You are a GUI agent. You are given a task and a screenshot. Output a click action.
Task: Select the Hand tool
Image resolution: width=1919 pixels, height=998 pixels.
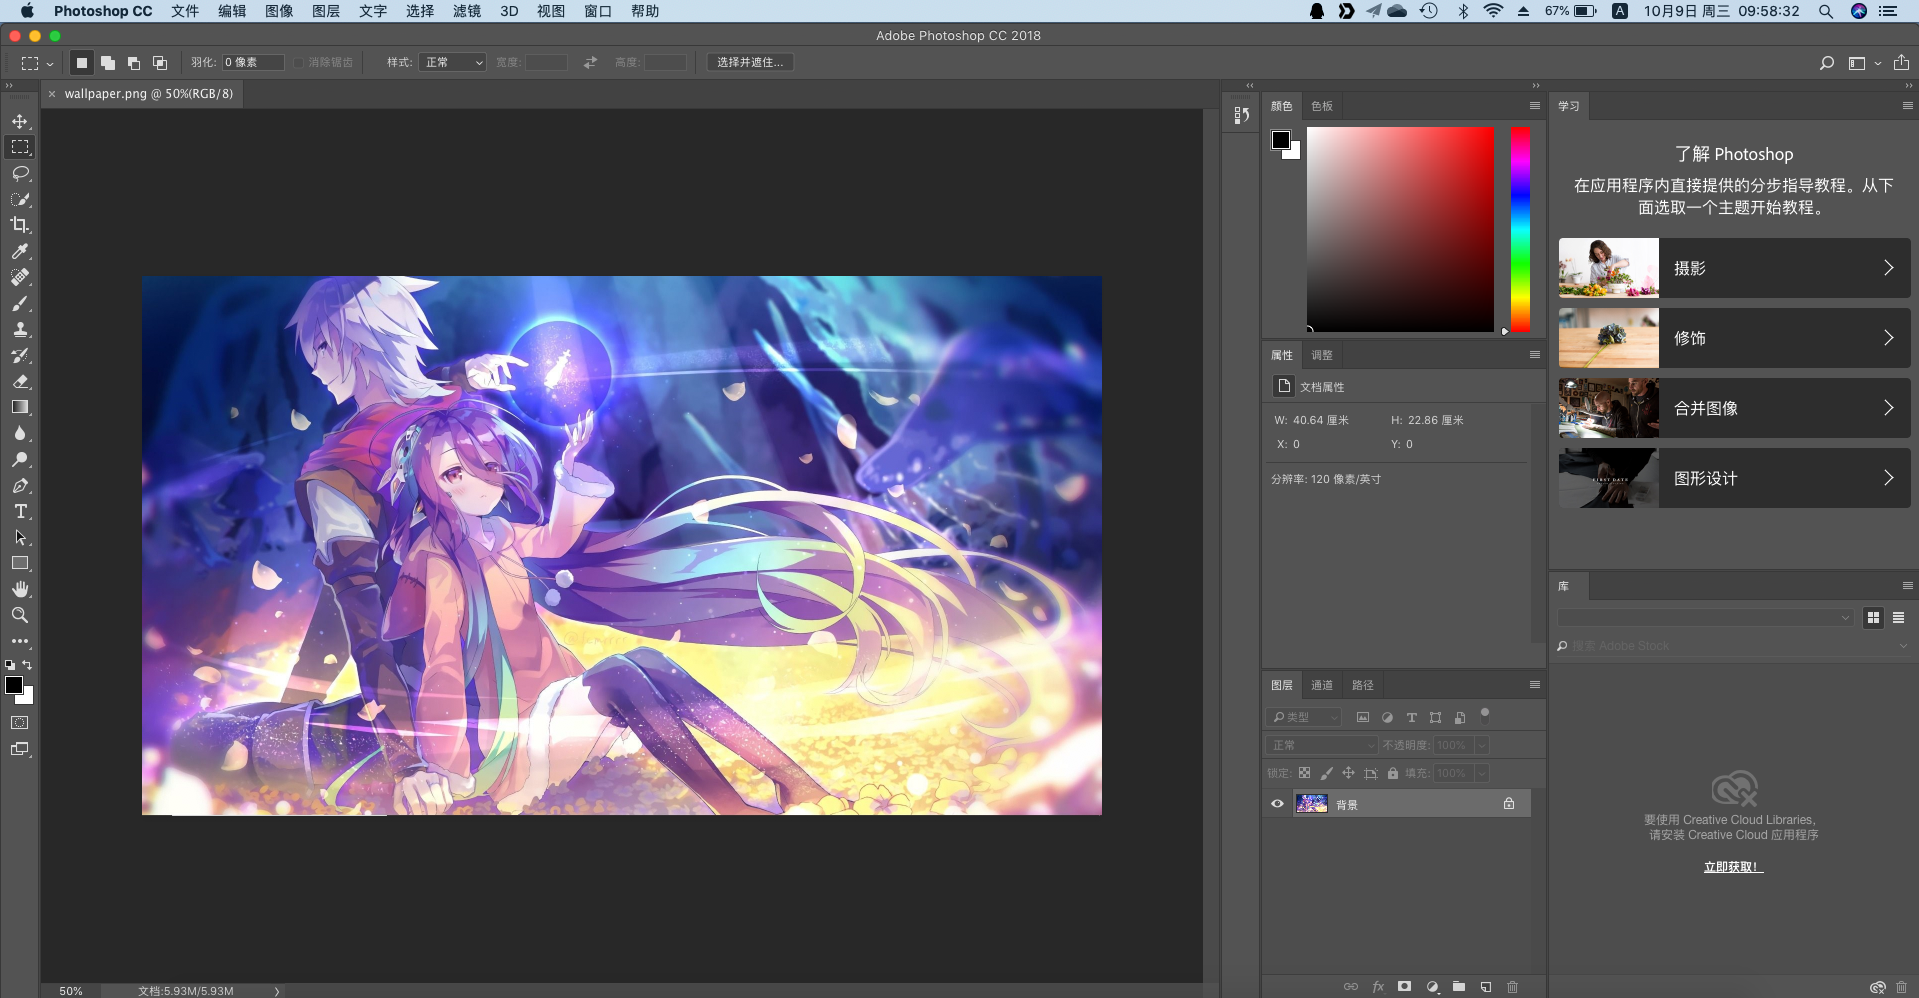[x=20, y=589]
